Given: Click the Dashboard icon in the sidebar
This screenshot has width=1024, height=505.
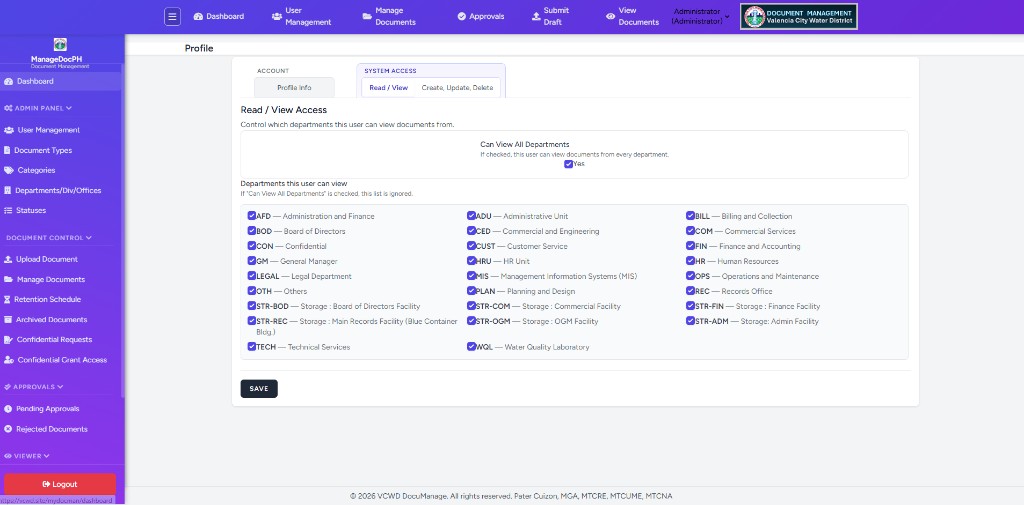Looking at the screenshot, I should 8,82.
